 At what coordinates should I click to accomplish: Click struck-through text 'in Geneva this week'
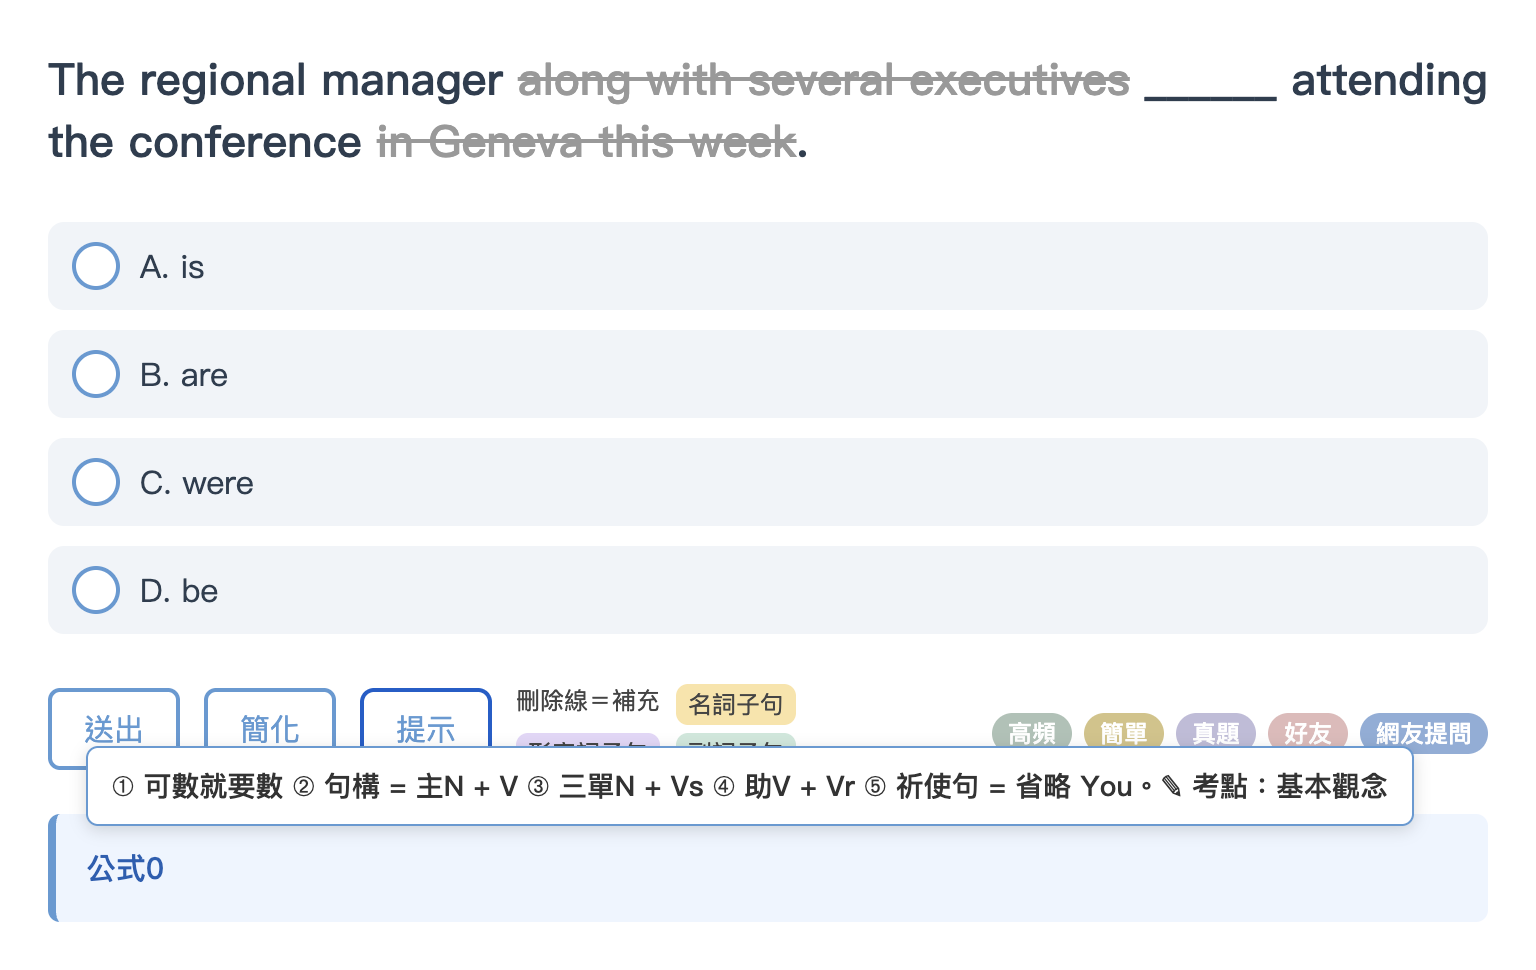tap(587, 142)
